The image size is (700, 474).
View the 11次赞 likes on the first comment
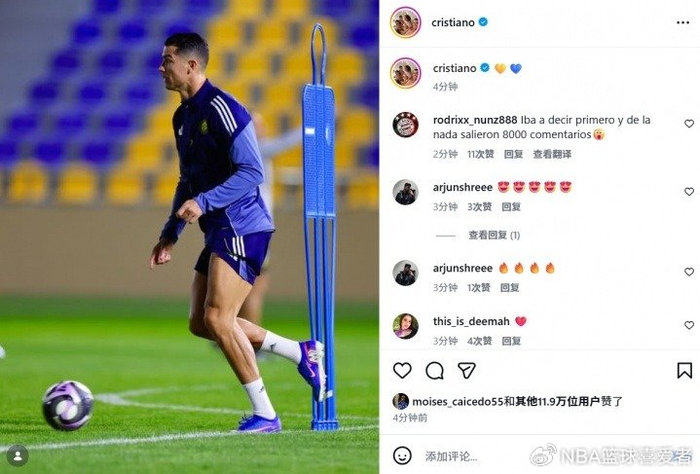pos(480,154)
